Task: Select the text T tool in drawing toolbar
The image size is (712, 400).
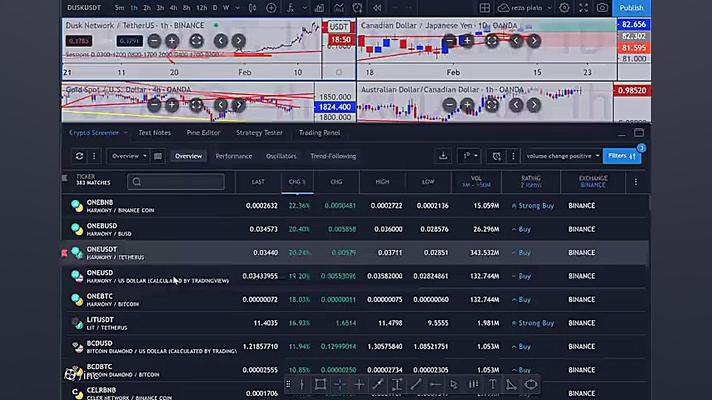Action: pos(492,385)
